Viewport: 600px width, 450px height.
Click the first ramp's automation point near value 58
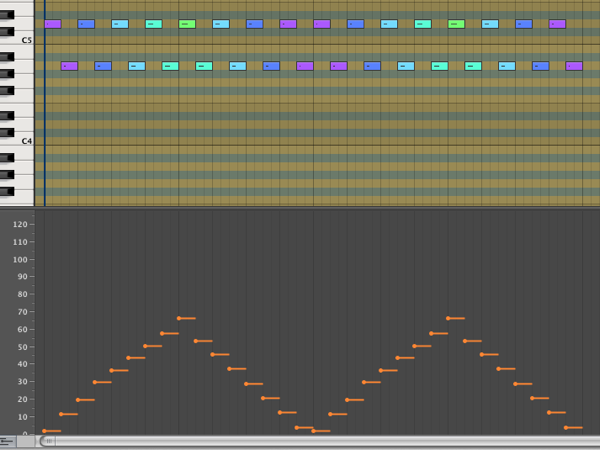(x=162, y=334)
